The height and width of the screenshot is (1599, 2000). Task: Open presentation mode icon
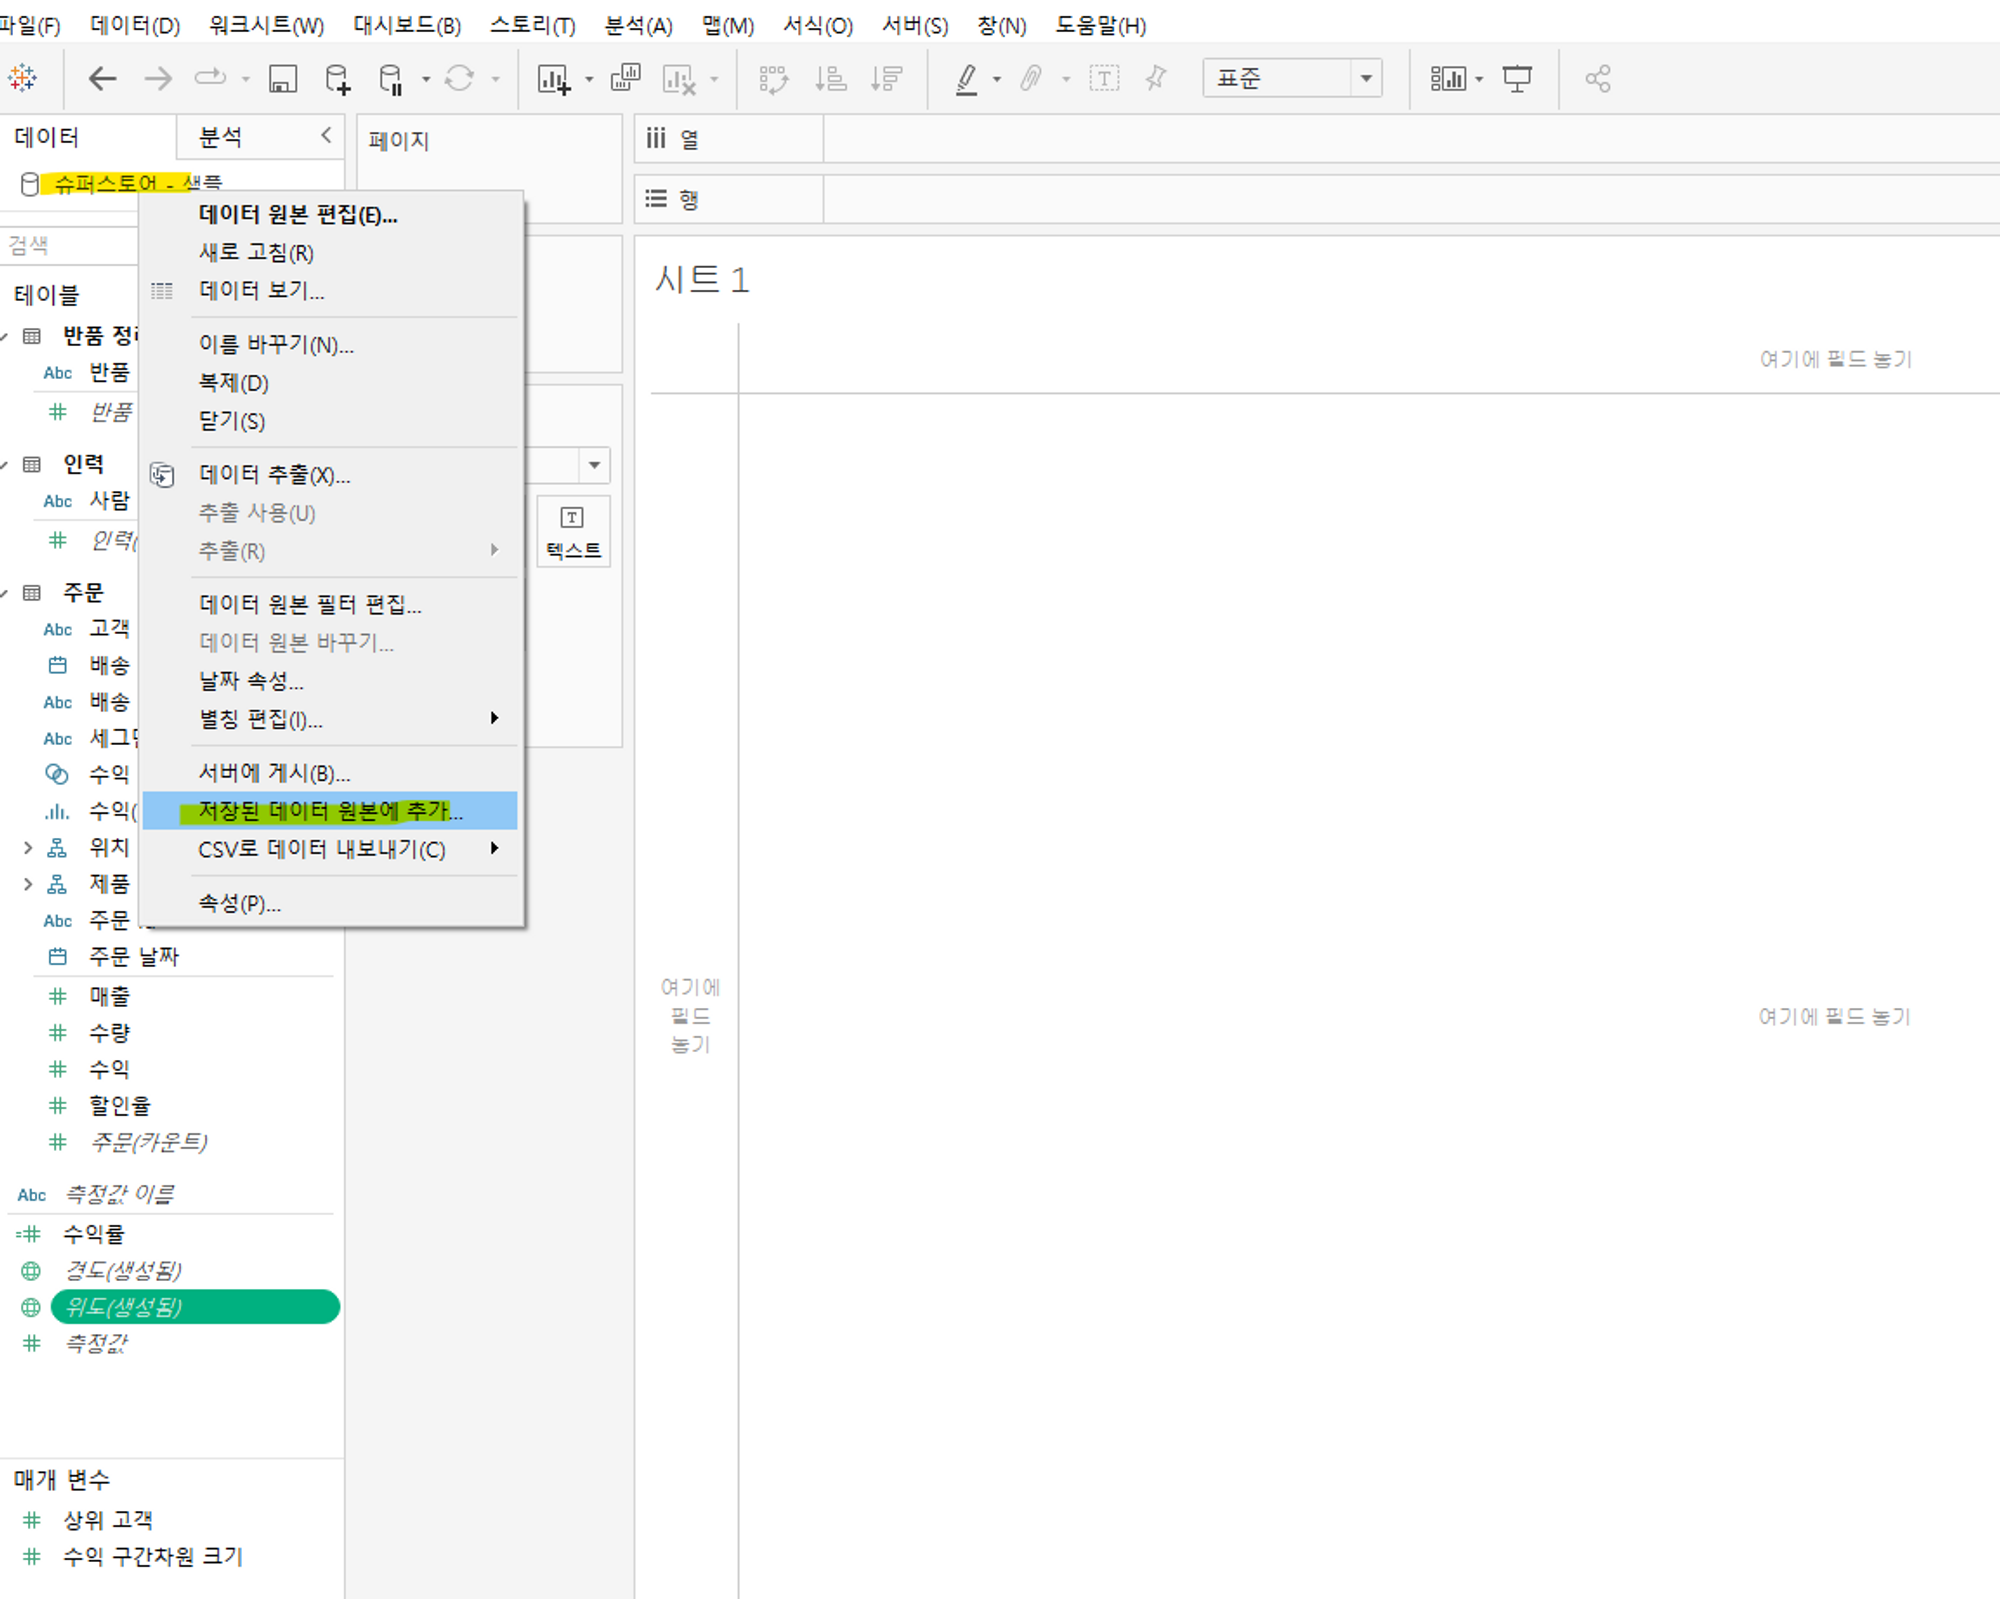pos(1517,78)
